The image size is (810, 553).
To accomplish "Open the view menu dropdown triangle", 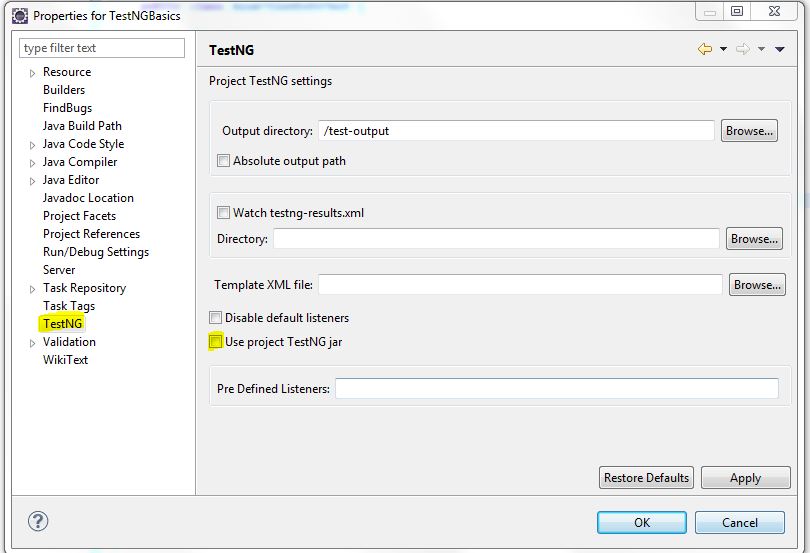I will pyautogui.click(x=780, y=49).
